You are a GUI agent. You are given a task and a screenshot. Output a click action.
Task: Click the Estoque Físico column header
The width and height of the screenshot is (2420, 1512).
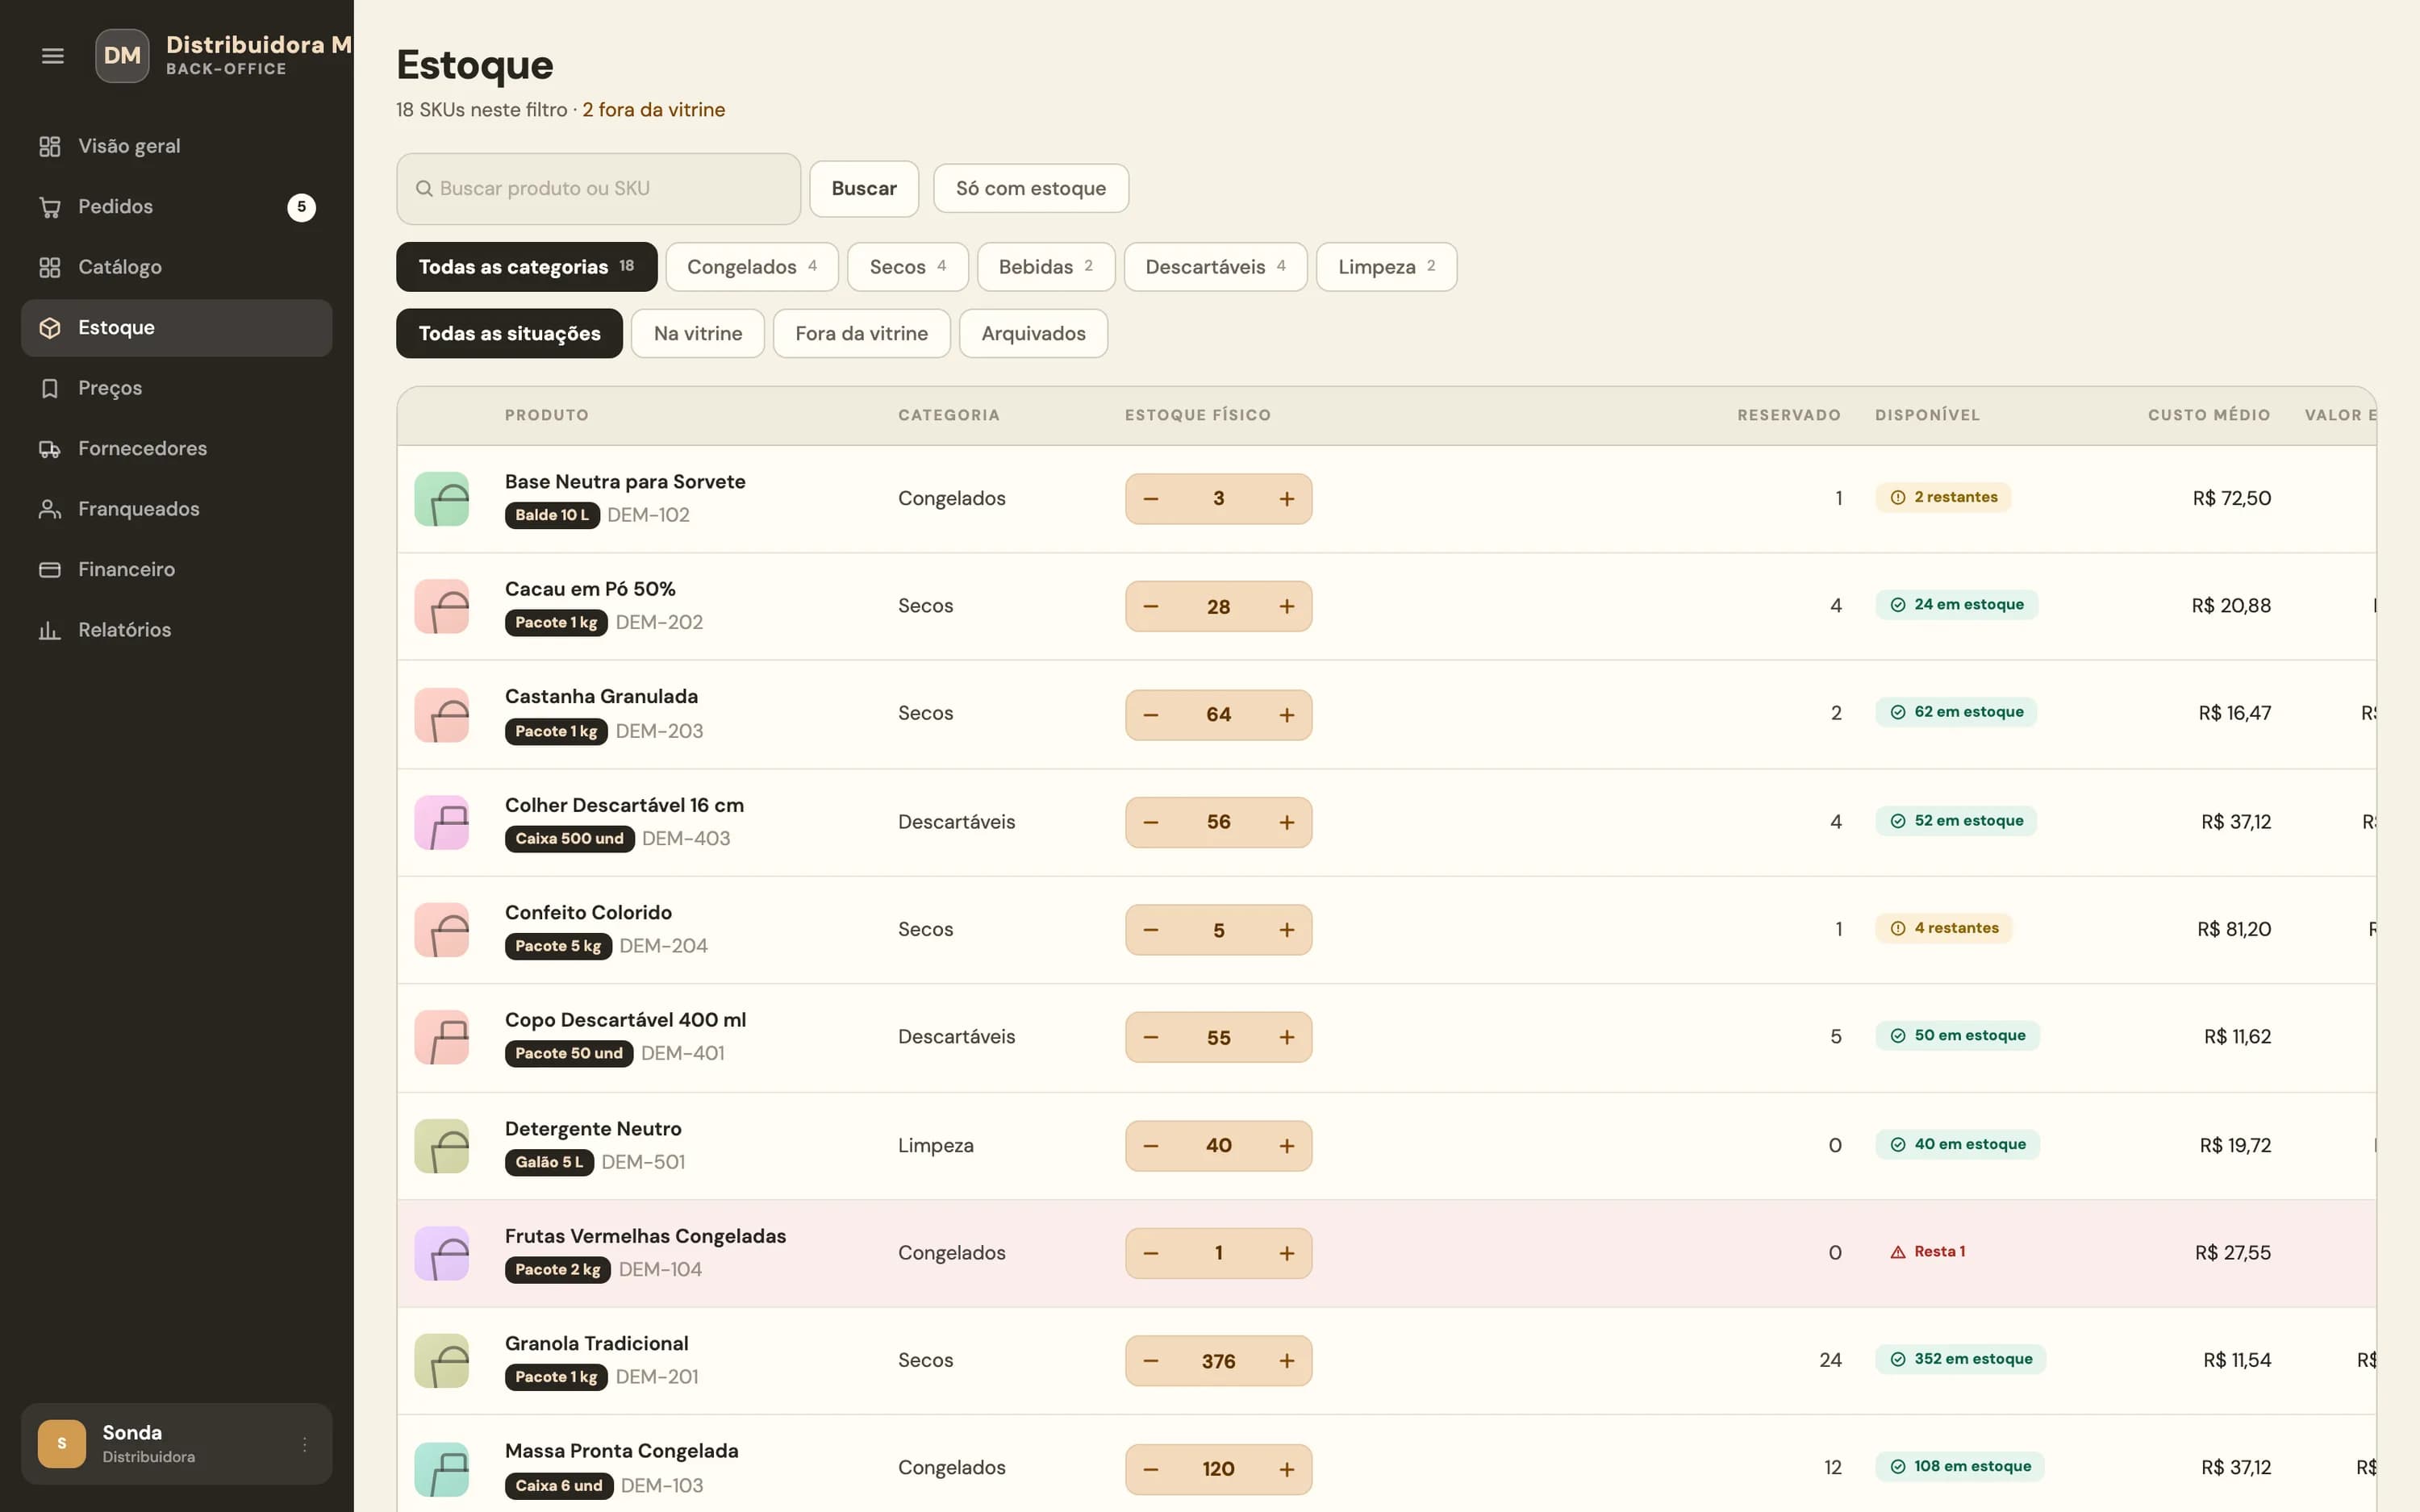[x=1197, y=415]
